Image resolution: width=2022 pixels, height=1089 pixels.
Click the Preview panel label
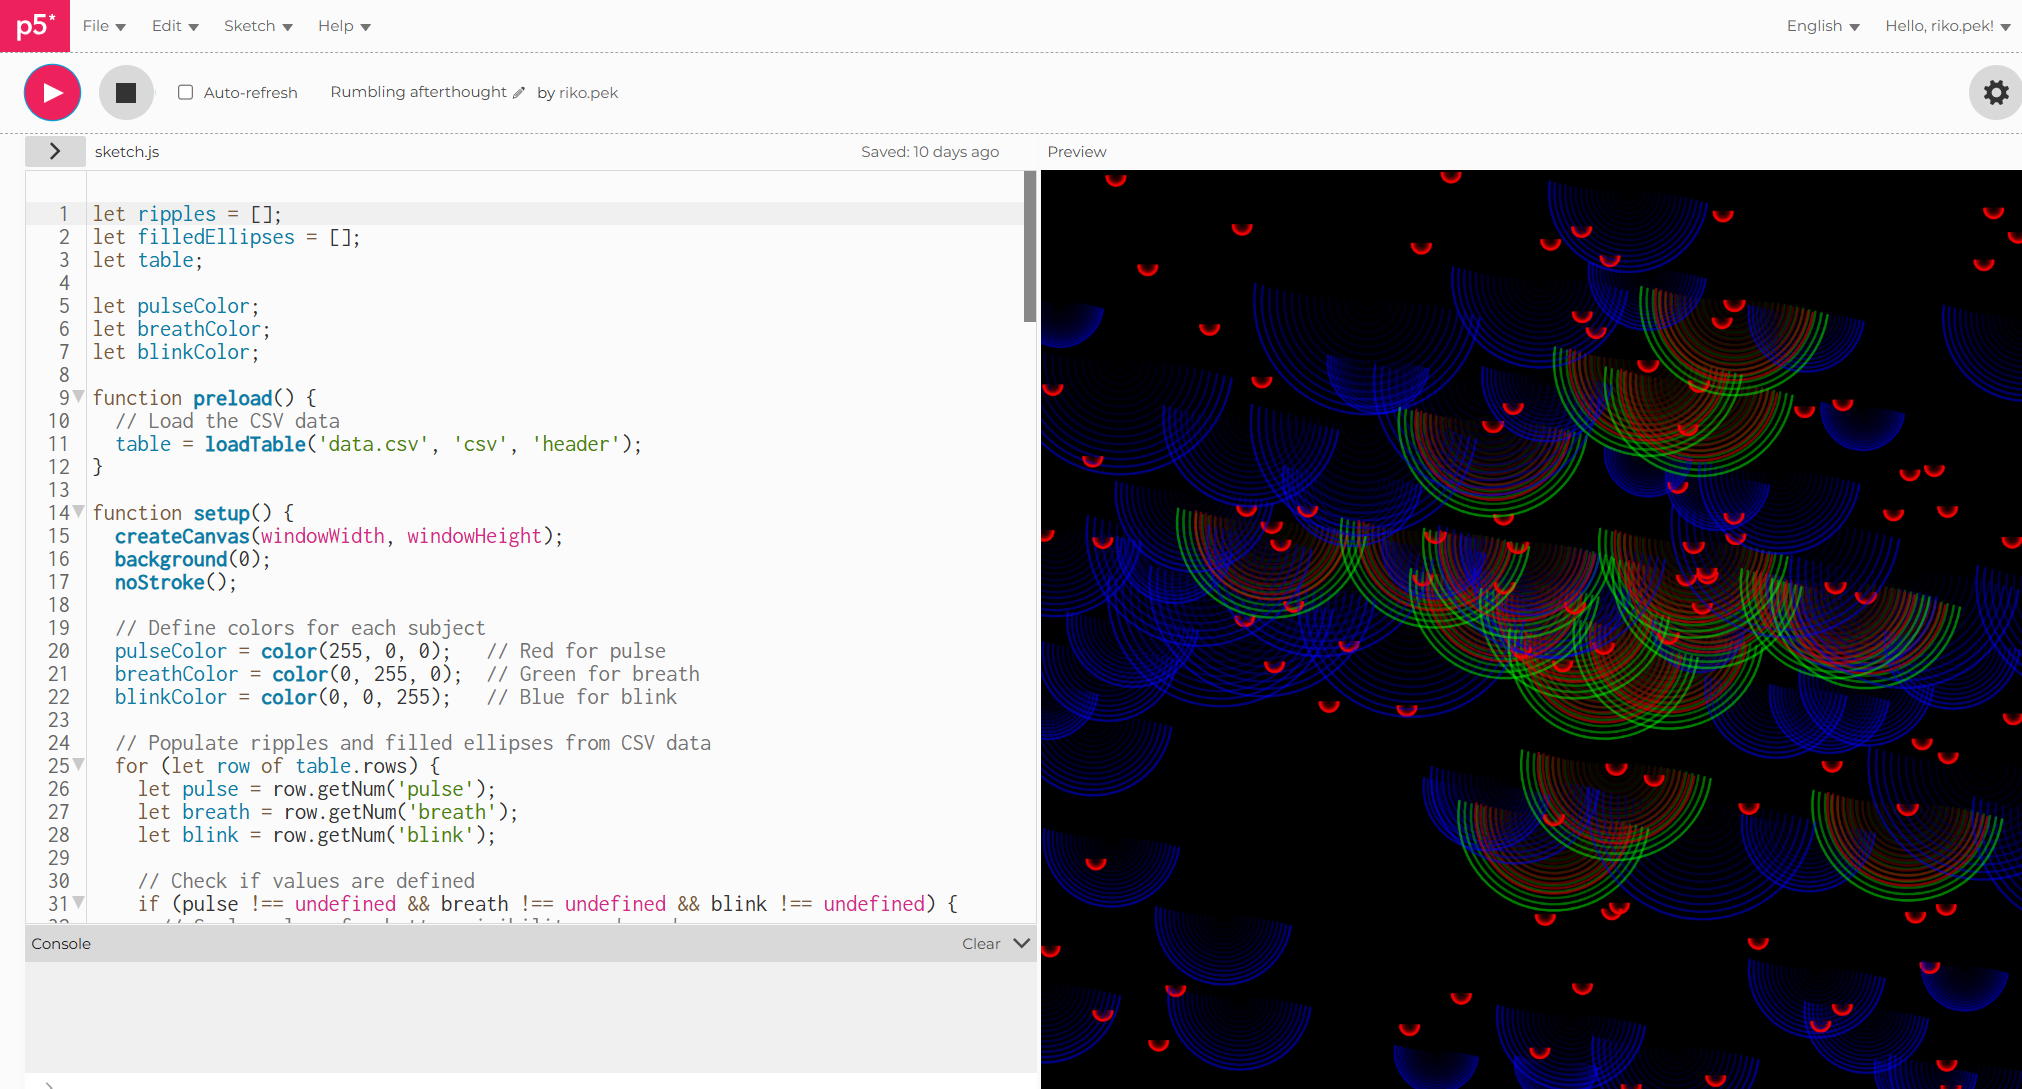point(1077,151)
